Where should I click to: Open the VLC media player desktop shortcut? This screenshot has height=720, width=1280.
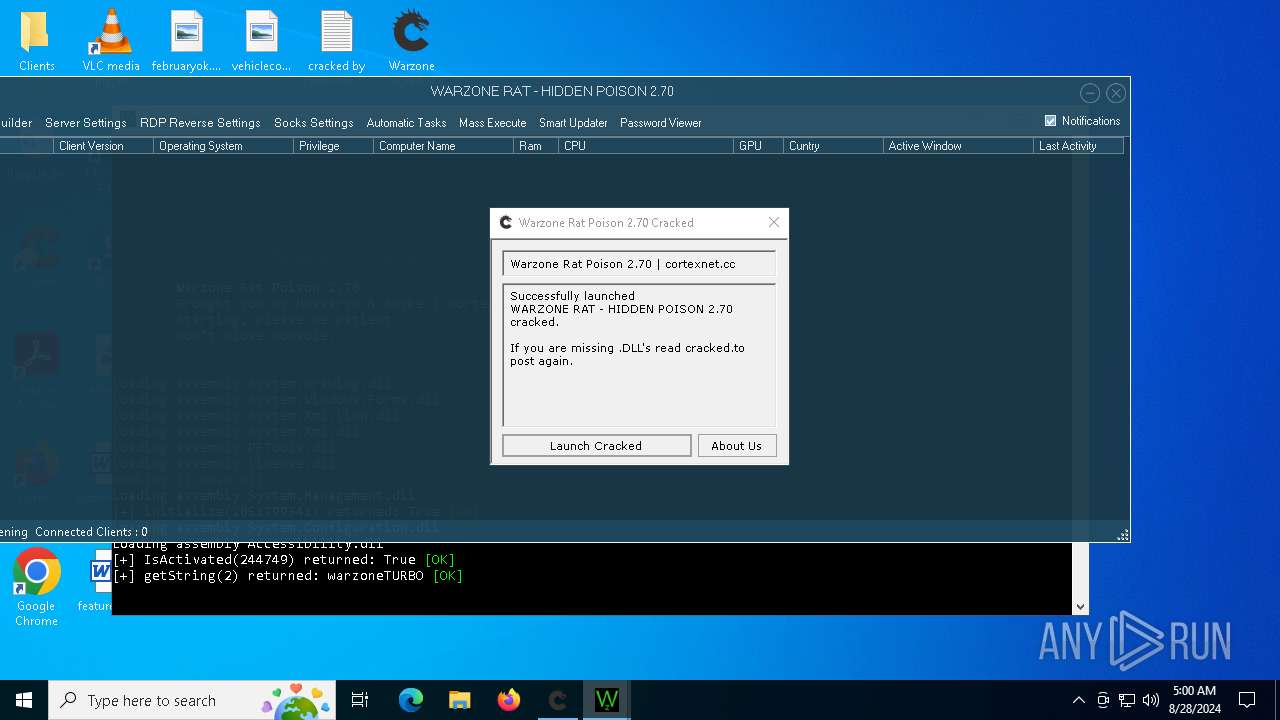click(x=111, y=41)
